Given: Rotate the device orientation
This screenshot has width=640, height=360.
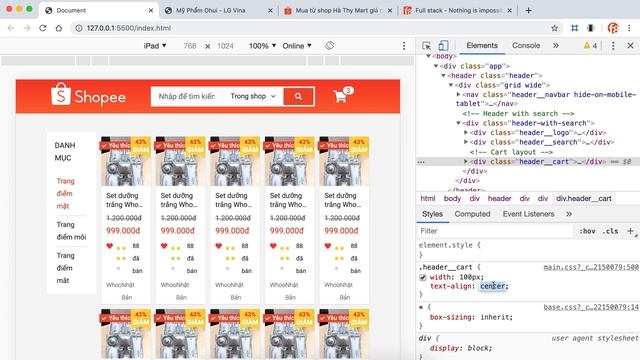Looking at the screenshot, I should [330, 46].
